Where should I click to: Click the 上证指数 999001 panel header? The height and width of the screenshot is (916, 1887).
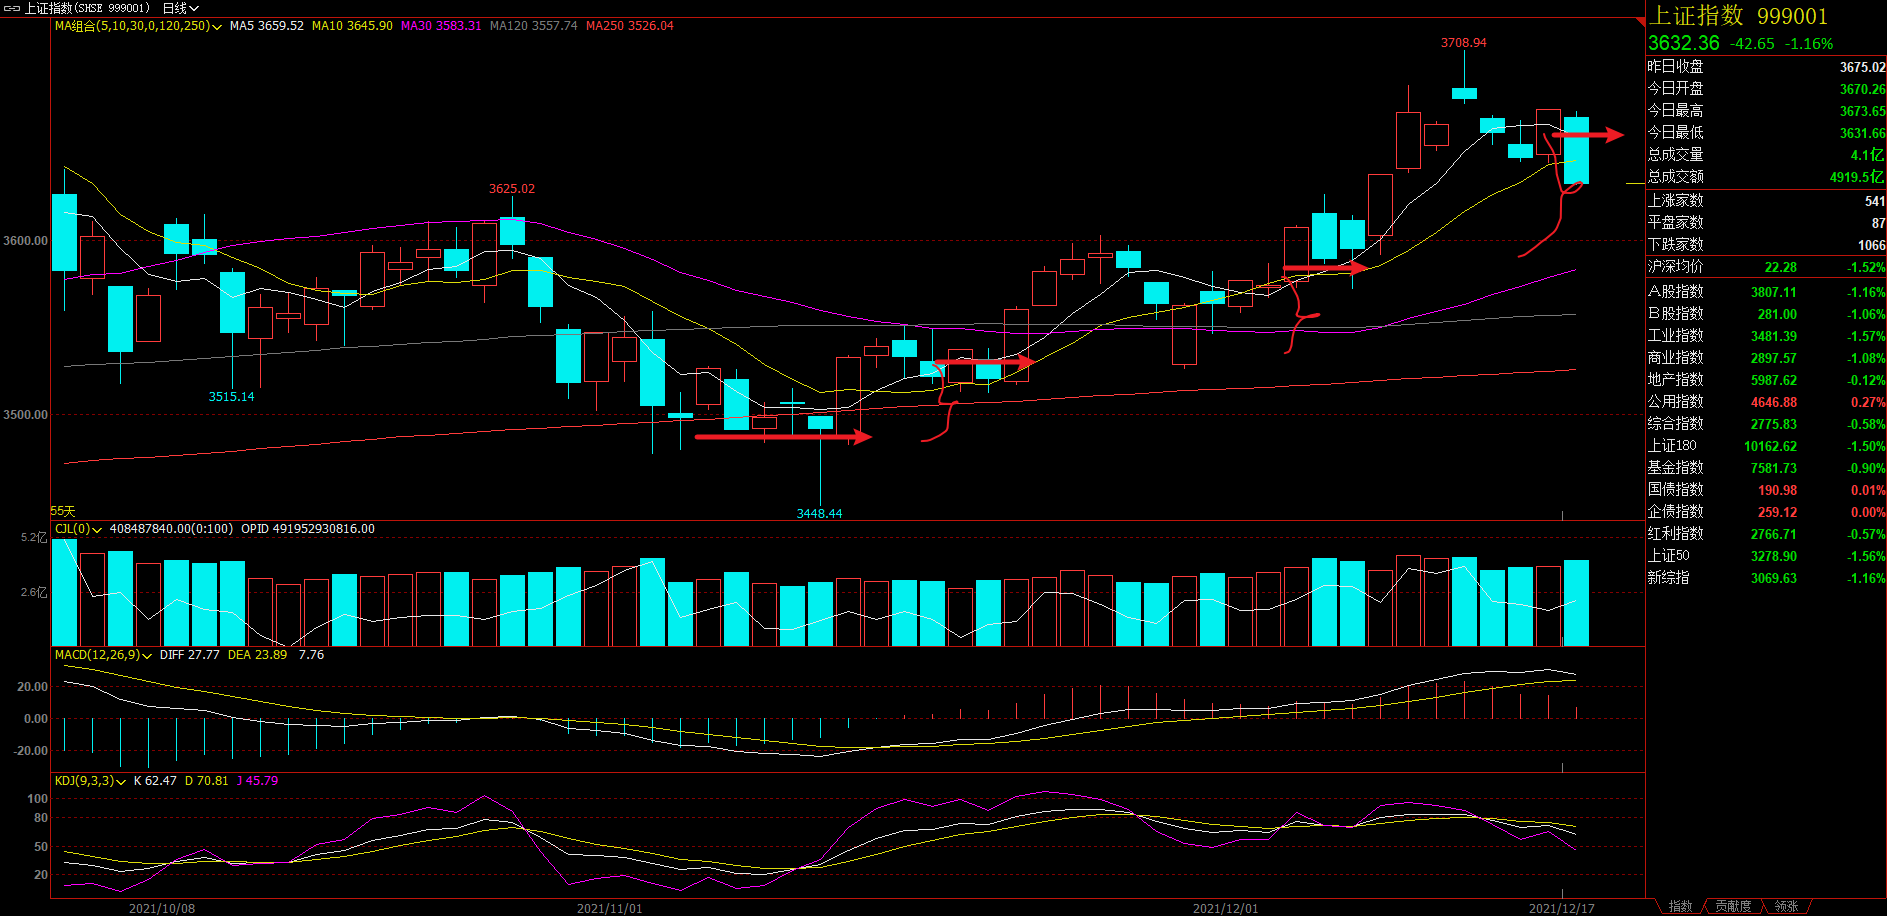pyautogui.click(x=1738, y=16)
